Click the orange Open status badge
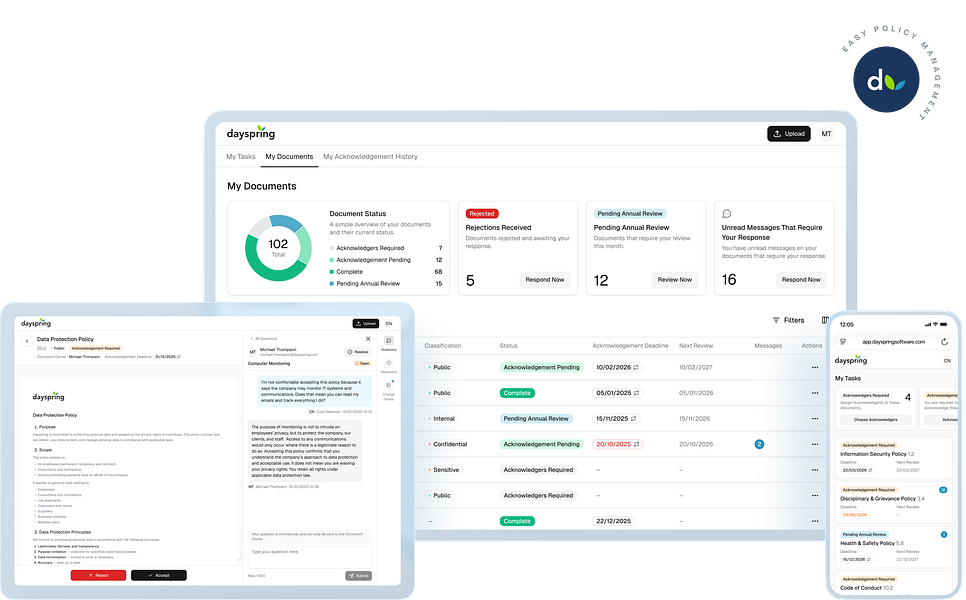The width and height of the screenshot is (966, 600). pos(362,363)
